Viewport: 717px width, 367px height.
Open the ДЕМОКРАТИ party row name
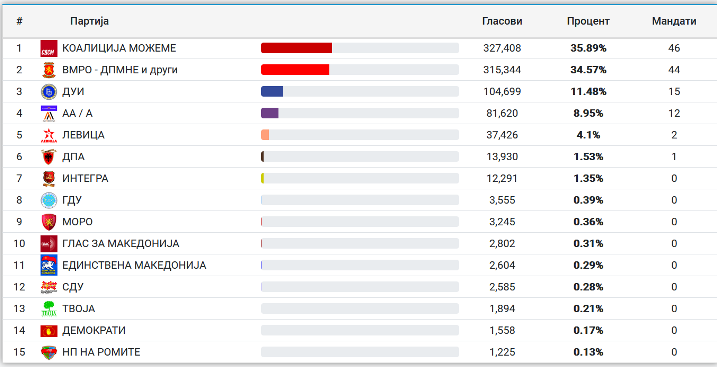pyautogui.click(x=94, y=330)
